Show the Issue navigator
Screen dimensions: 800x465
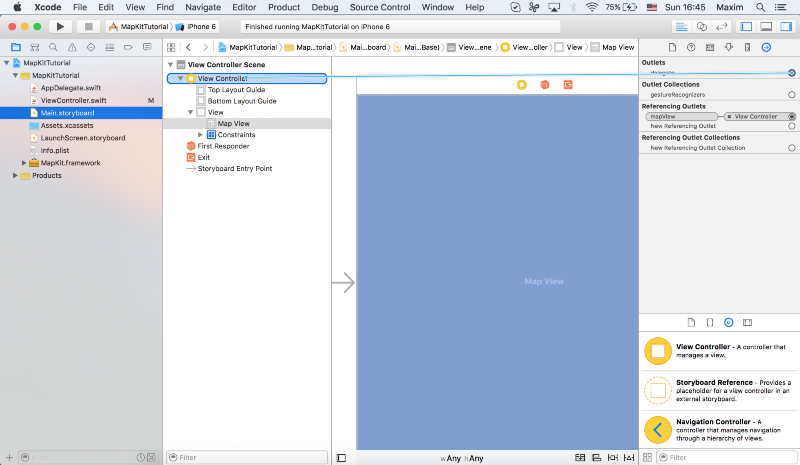click(x=72, y=47)
